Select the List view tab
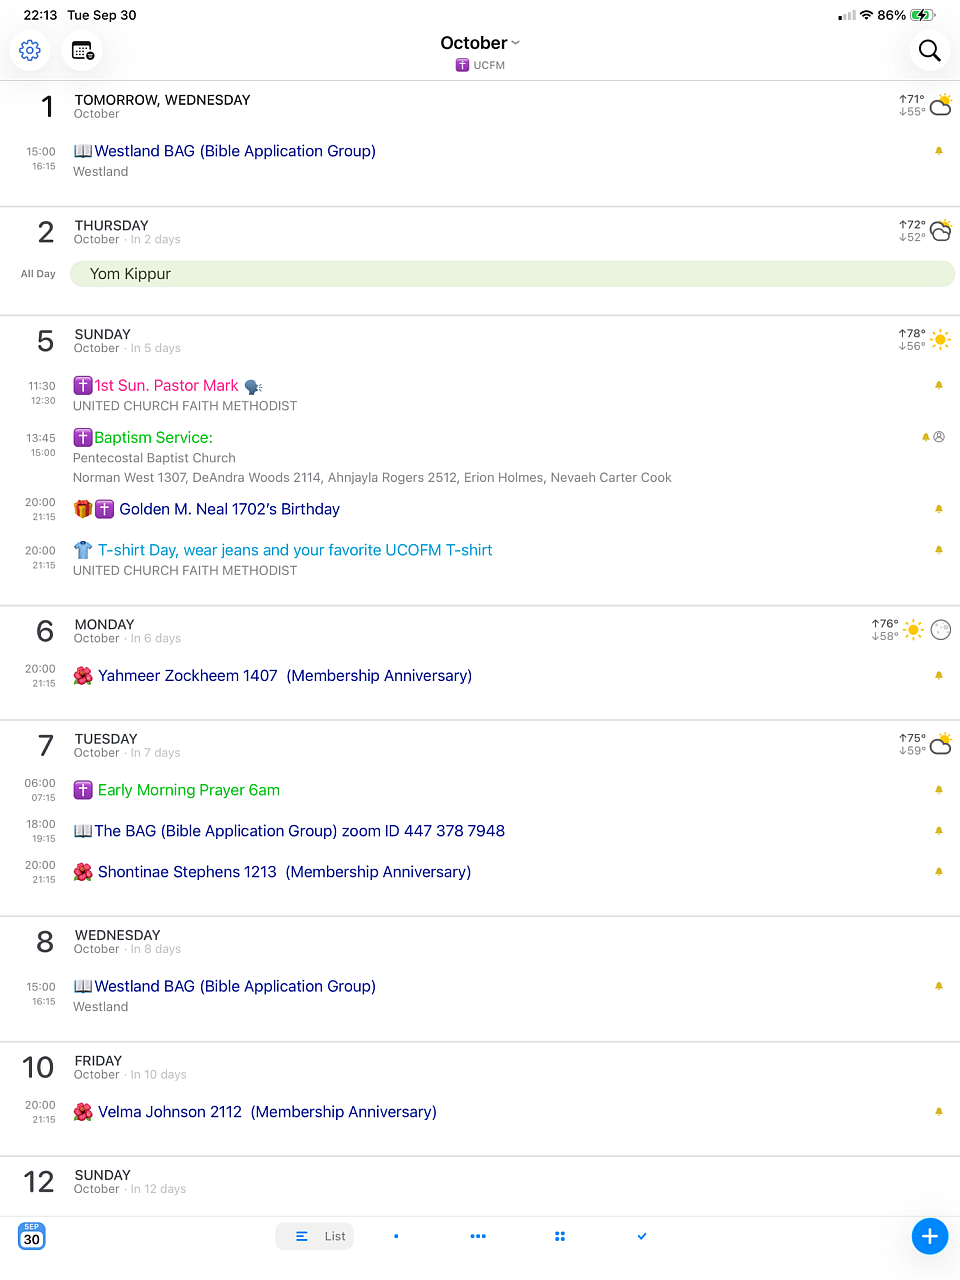 click(x=315, y=1236)
